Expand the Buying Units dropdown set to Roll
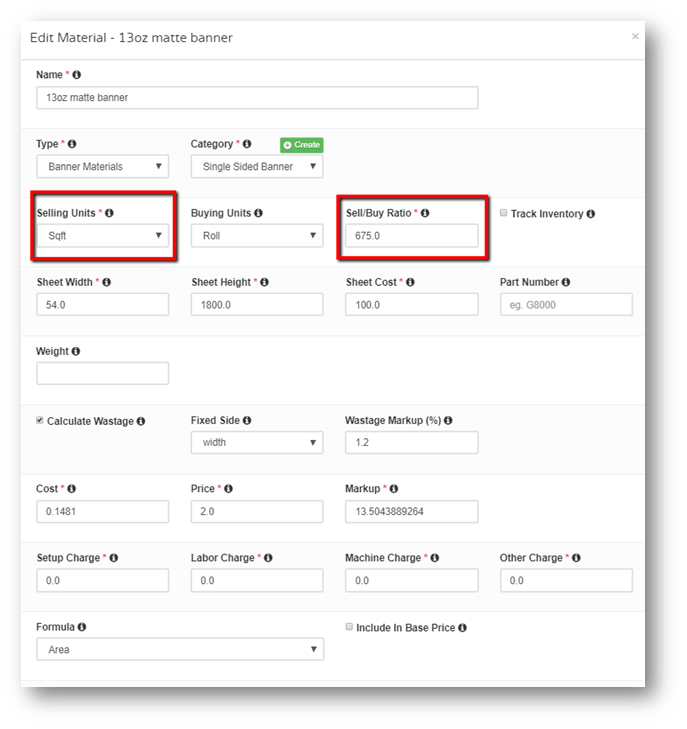Viewport: 687px width, 729px height. (x=257, y=236)
